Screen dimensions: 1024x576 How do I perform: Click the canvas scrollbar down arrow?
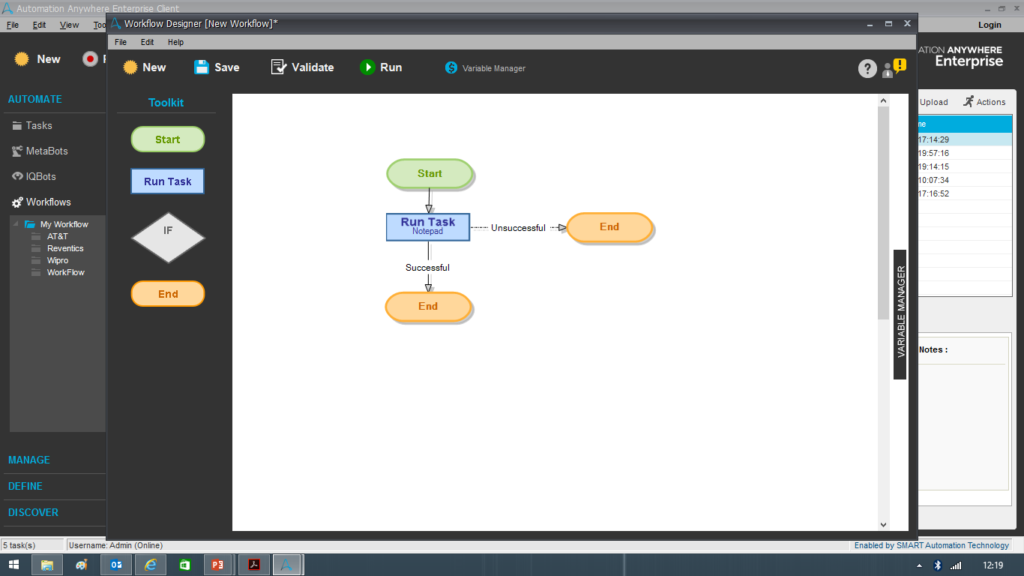[x=883, y=524]
